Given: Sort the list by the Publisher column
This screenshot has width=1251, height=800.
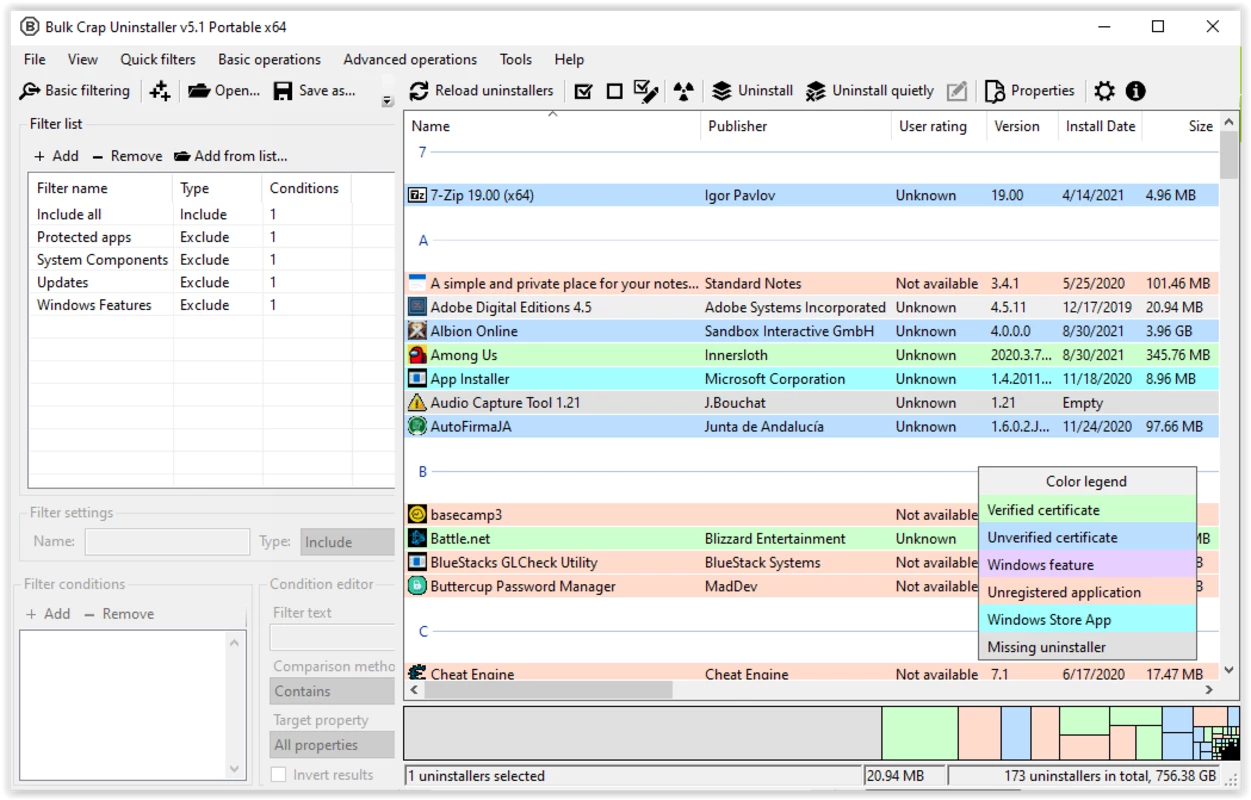Looking at the screenshot, I should [795, 126].
